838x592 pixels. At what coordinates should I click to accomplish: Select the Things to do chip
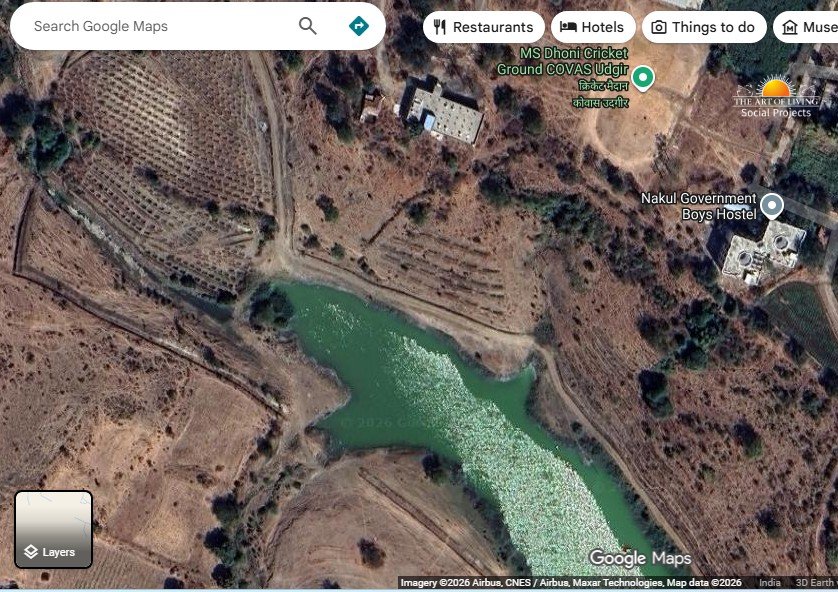tap(704, 27)
